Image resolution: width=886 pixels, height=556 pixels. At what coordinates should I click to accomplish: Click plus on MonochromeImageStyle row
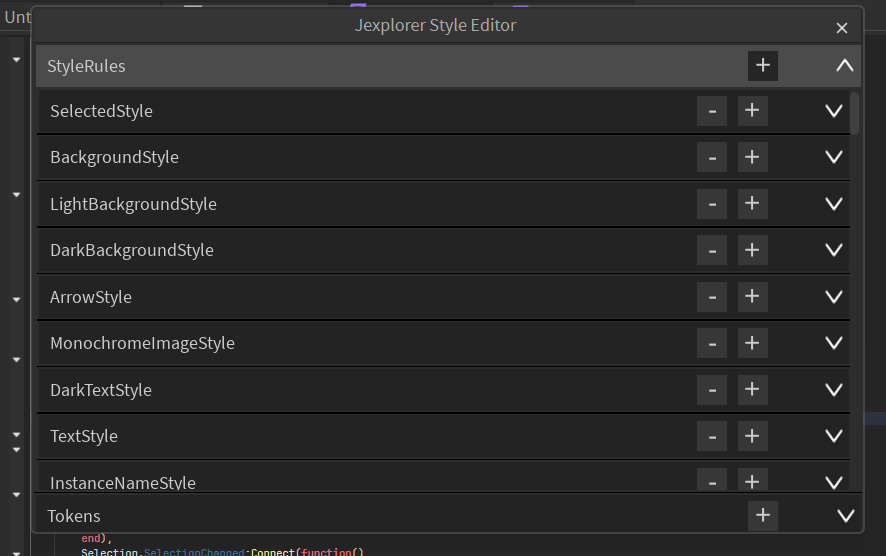(x=752, y=343)
